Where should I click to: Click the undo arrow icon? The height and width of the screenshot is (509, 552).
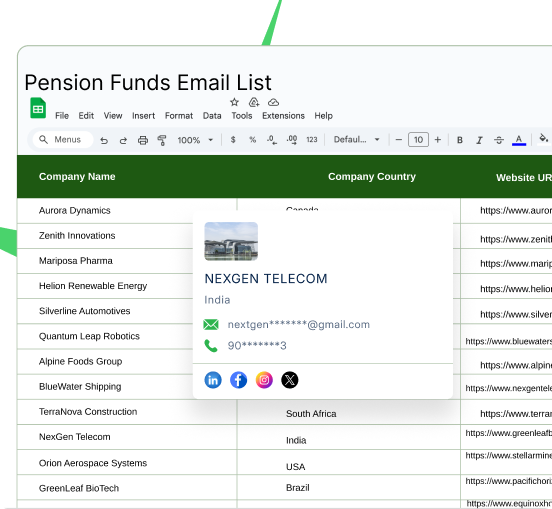pyautogui.click(x=104, y=141)
